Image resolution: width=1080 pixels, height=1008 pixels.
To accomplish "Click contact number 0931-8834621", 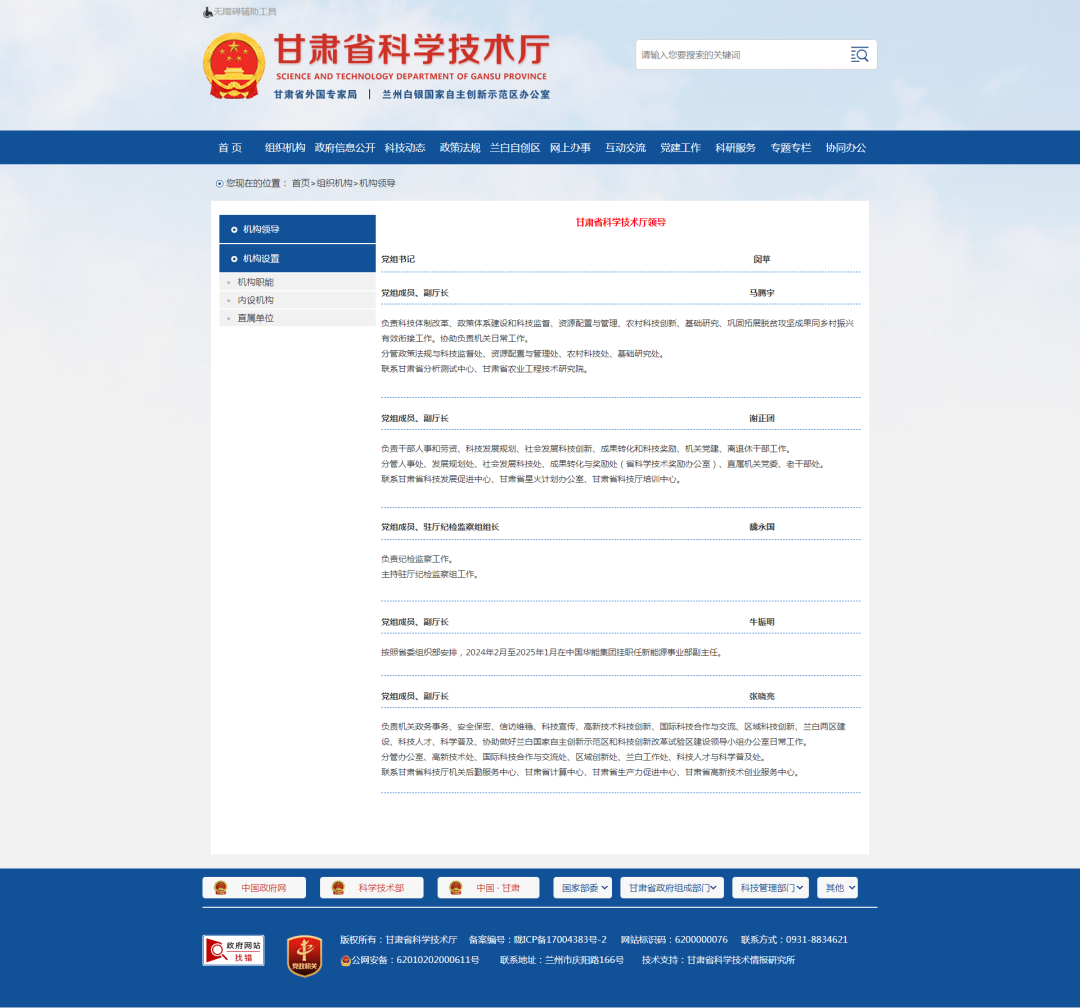I will [x=817, y=940].
